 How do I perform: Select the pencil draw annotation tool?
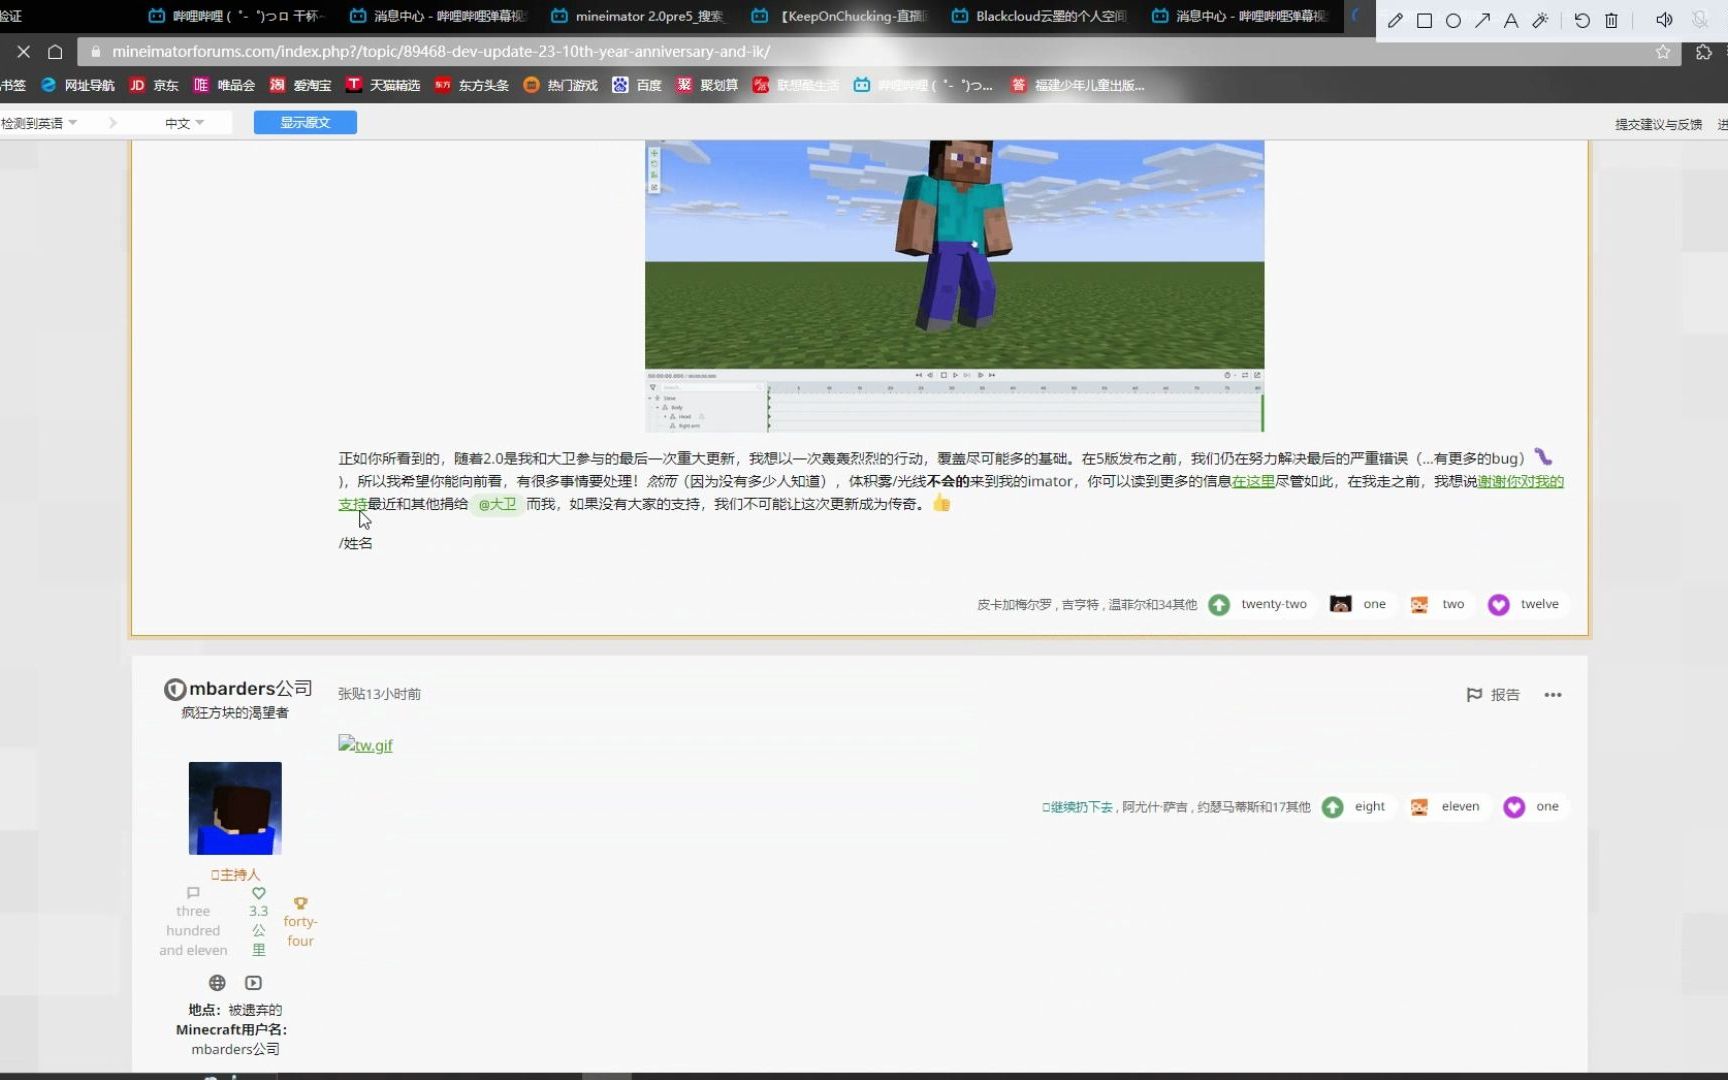(x=1395, y=20)
